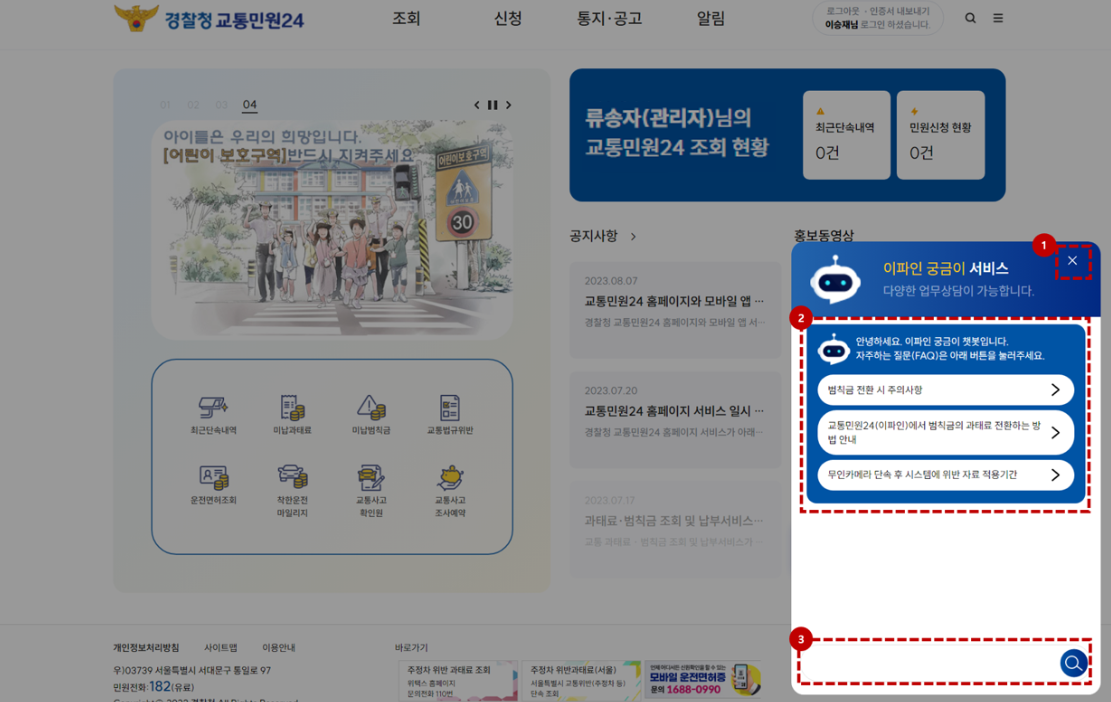Open the search magnifier in header
The width and height of the screenshot is (1111, 702).
pos(970,18)
